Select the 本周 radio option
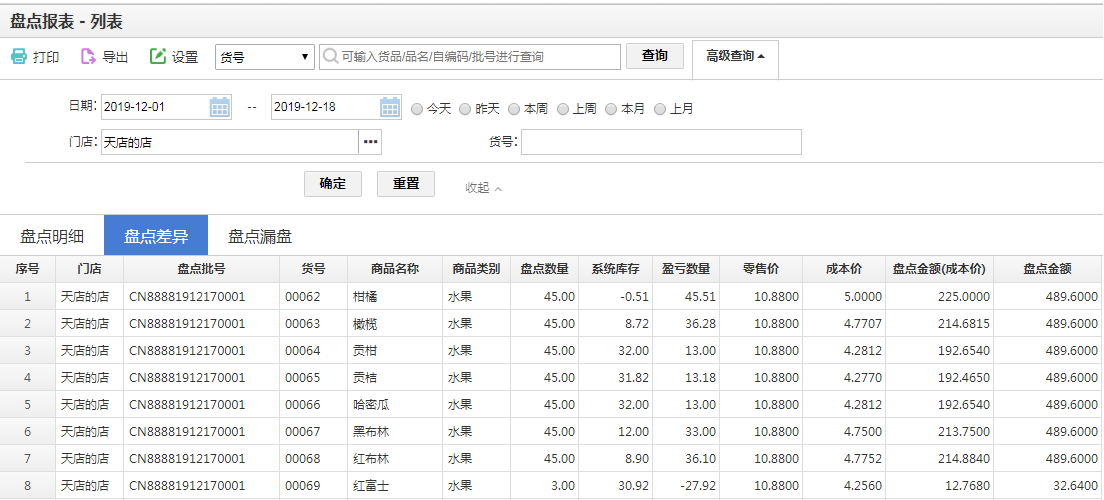The width and height of the screenshot is (1104, 500). coord(514,109)
